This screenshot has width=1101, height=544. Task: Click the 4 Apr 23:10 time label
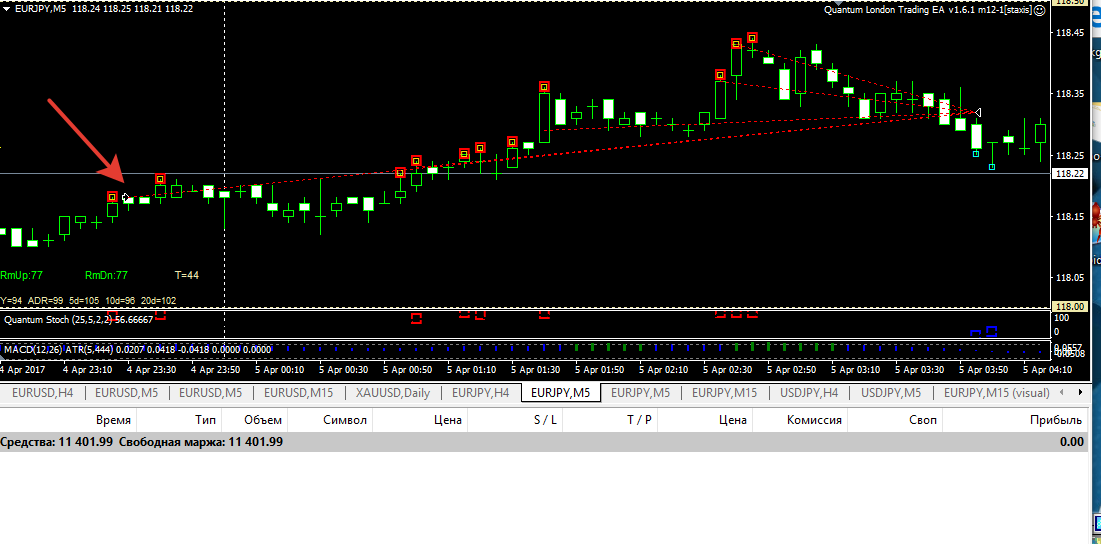click(87, 369)
